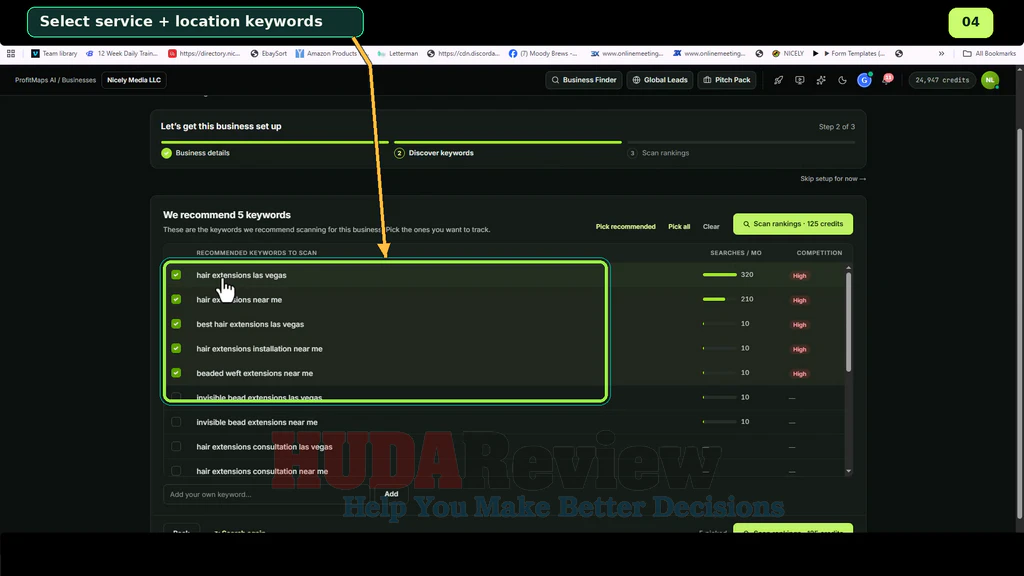Uncheck 'hair extensions near me' keyword
Image resolution: width=1024 pixels, height=576 pixels.
pos(176,299)
